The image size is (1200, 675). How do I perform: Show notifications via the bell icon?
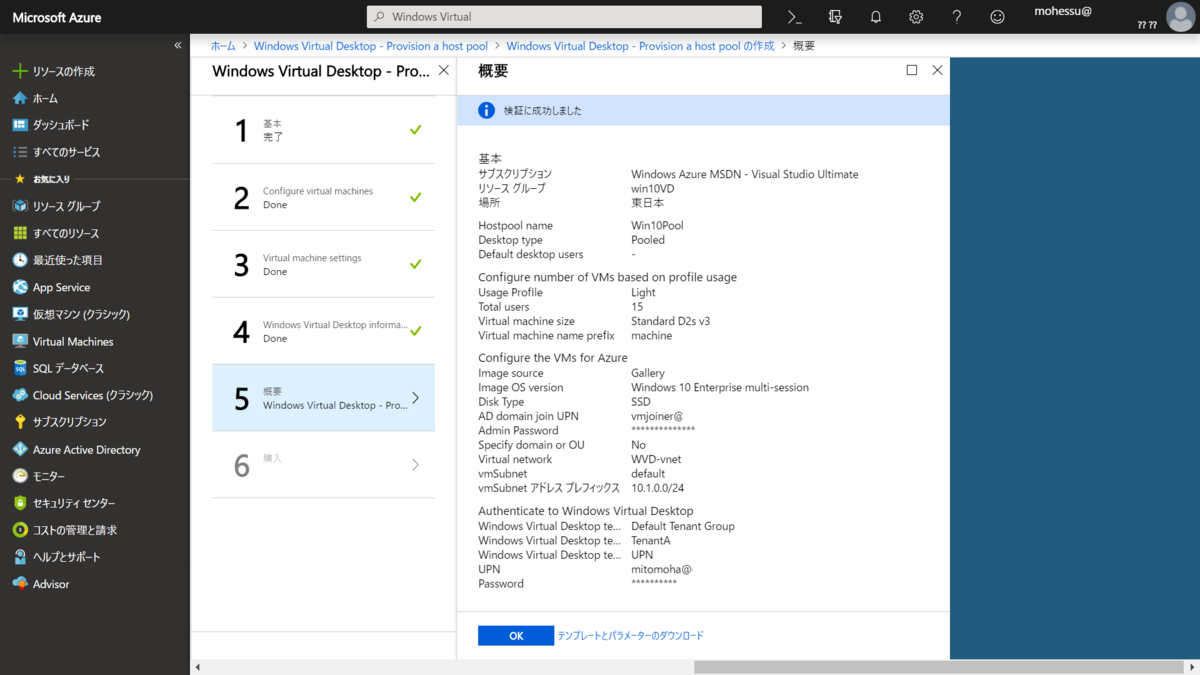[876, 17]
